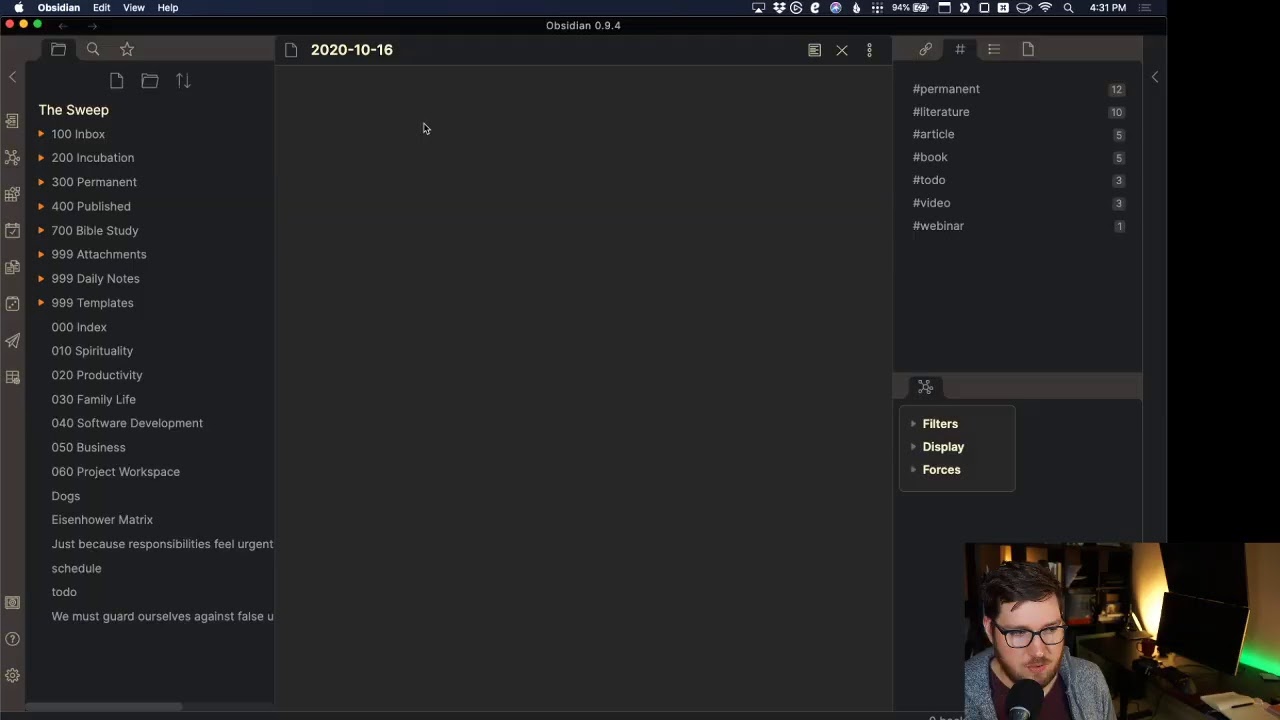The width and height of the screenshot is (1280, 720).
Task: Click the templates ribbon icon
Action: click(x=12, y=267)
